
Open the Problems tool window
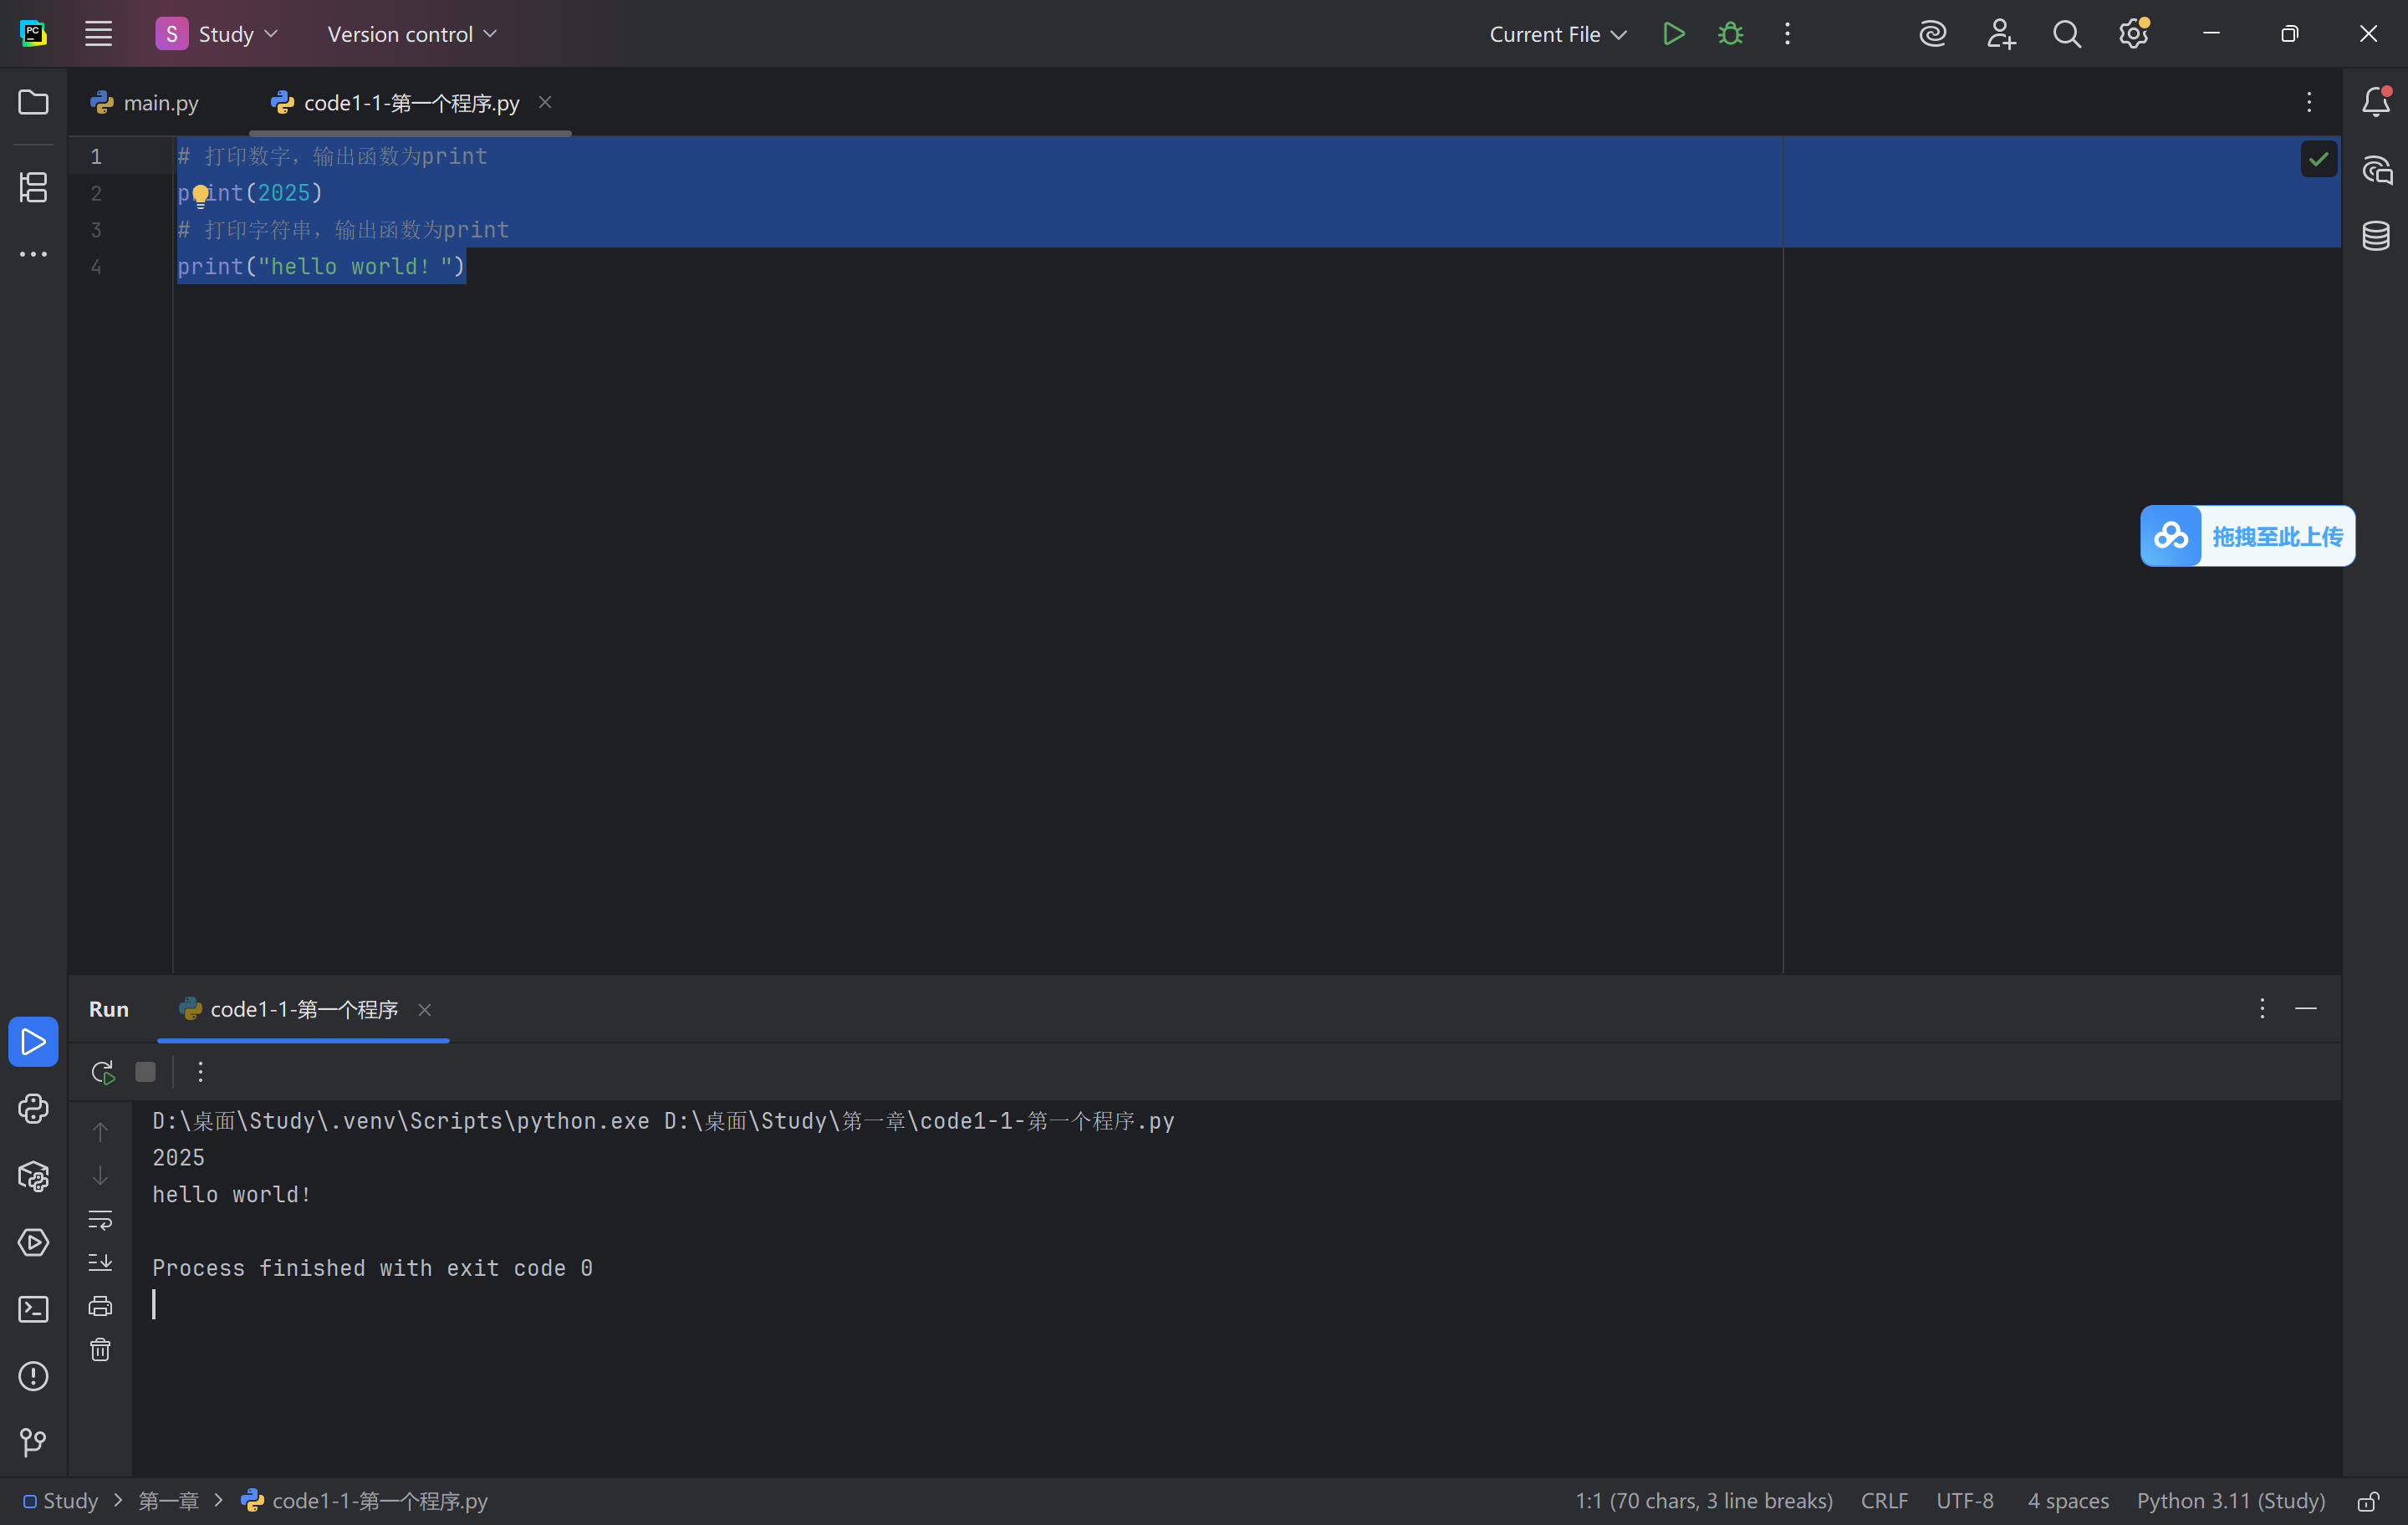[33, 1376]
